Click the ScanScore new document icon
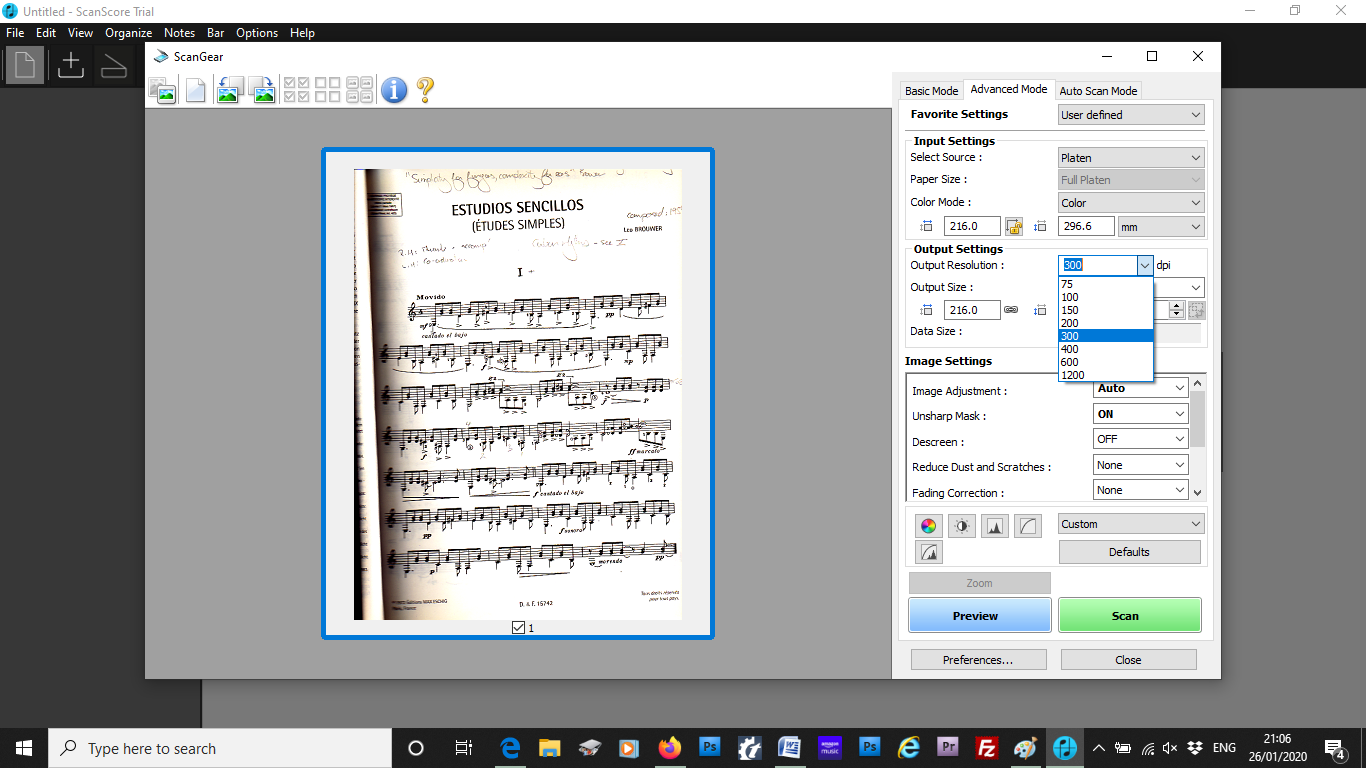The width and height of the screenshot is (1366, 768). tap(24, 65)
